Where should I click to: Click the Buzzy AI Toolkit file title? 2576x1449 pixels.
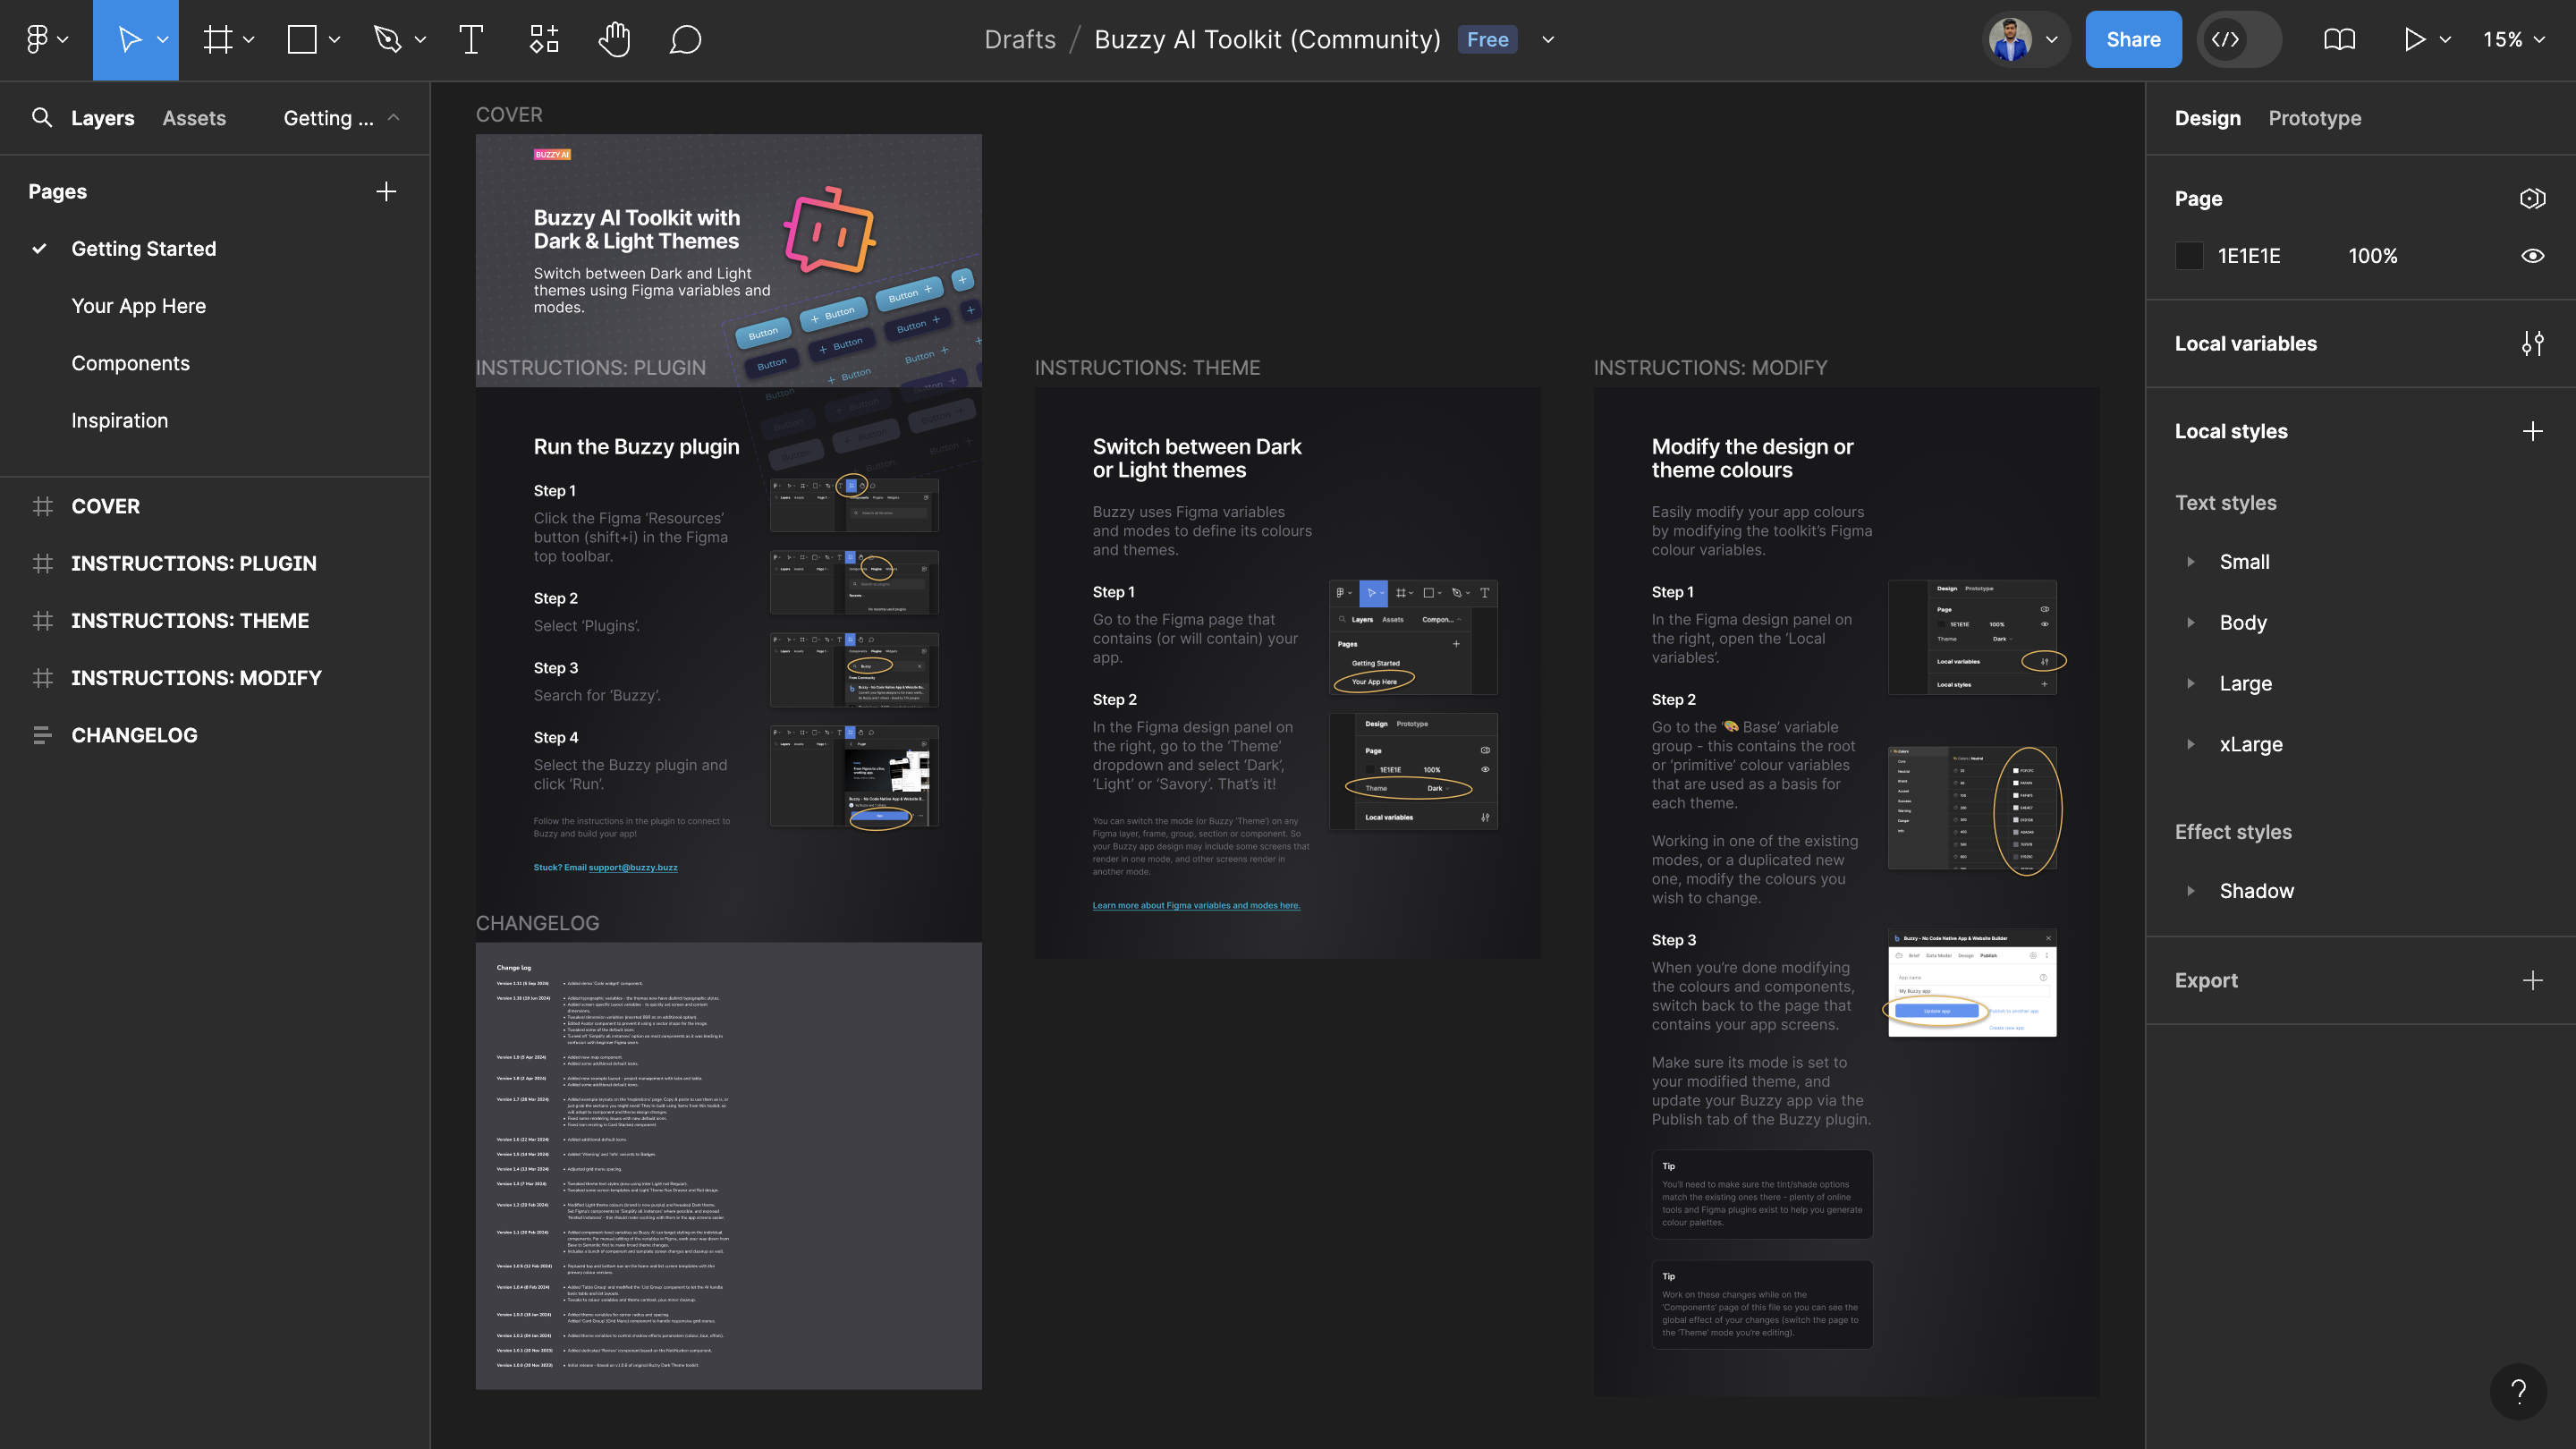click(x=1267, y=39)
